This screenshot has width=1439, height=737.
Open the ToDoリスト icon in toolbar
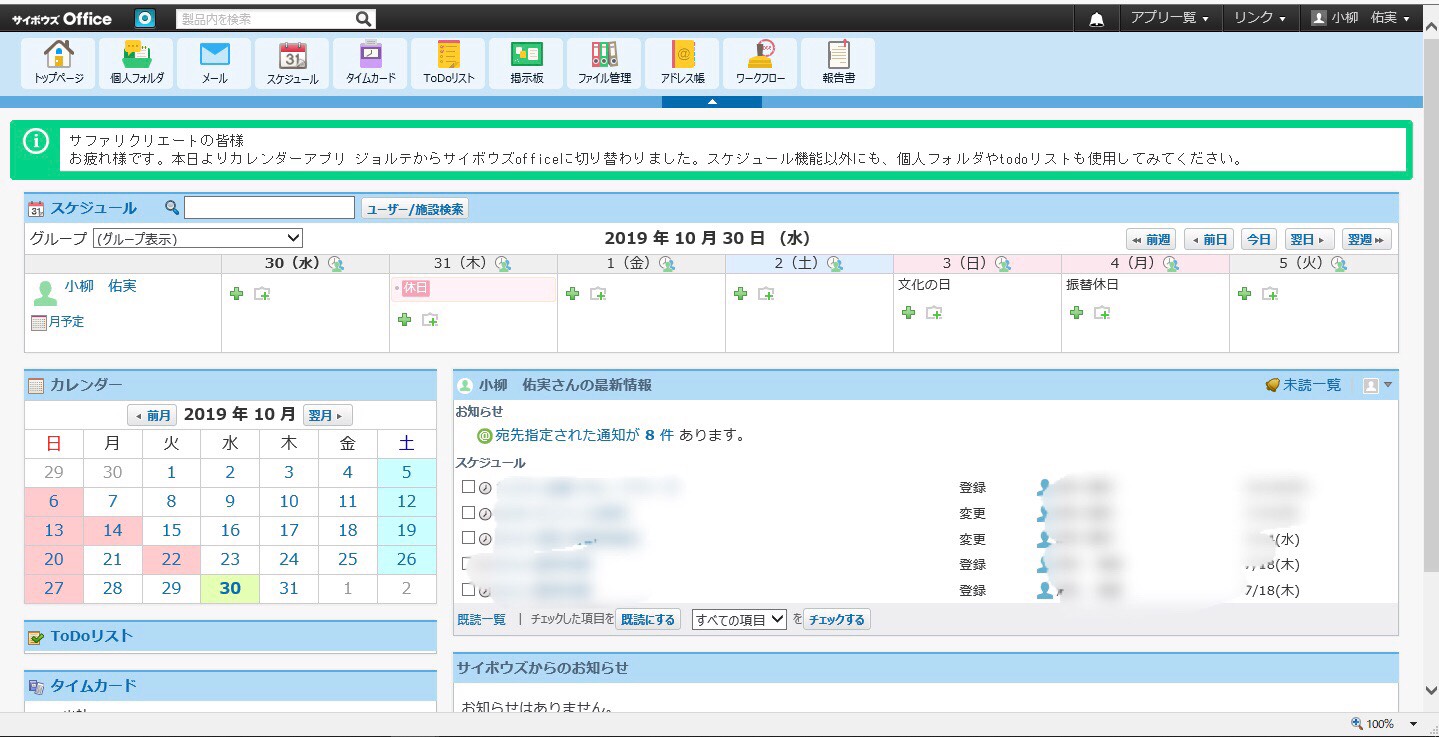click(x=448, y=63)
